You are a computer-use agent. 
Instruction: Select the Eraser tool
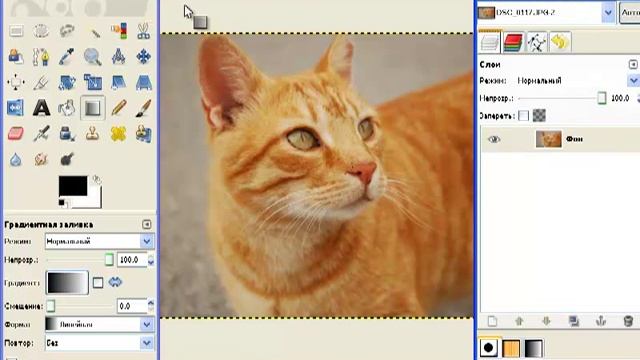tap(16, 134)
